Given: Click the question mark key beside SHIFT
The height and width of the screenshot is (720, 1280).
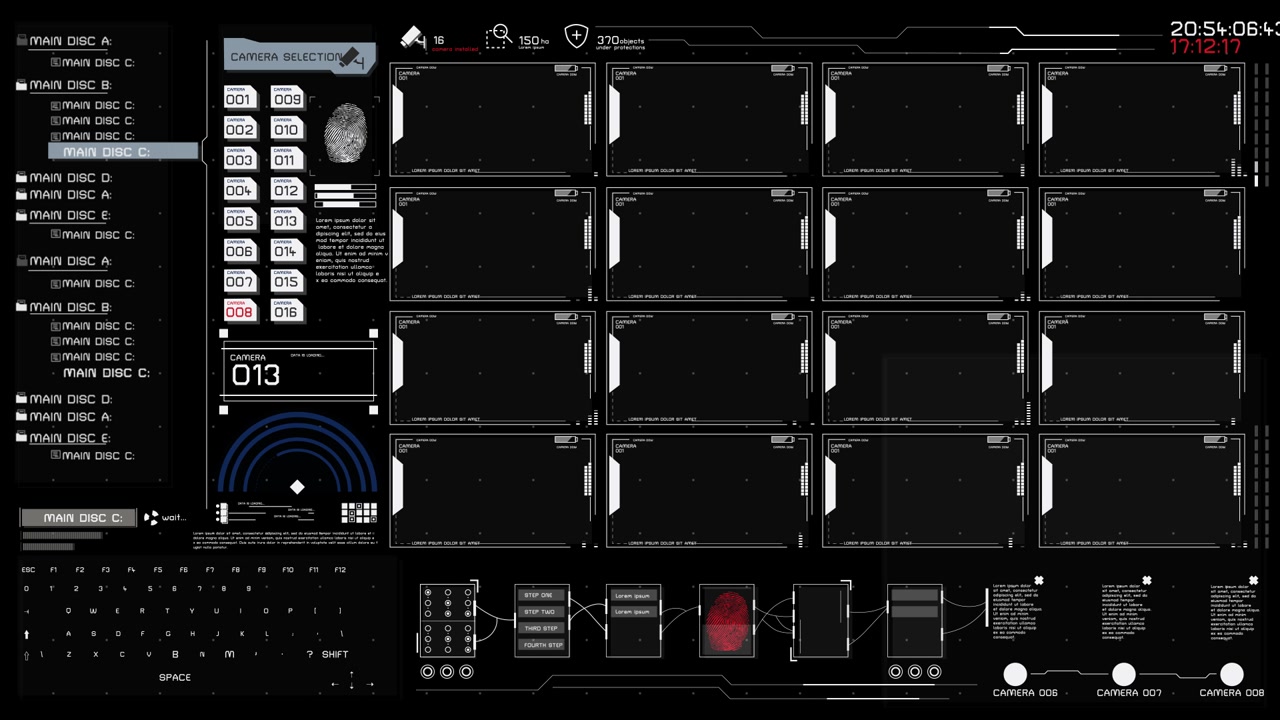Looking at the screenshot, I should pyautogui.click(x=309, y=654).
